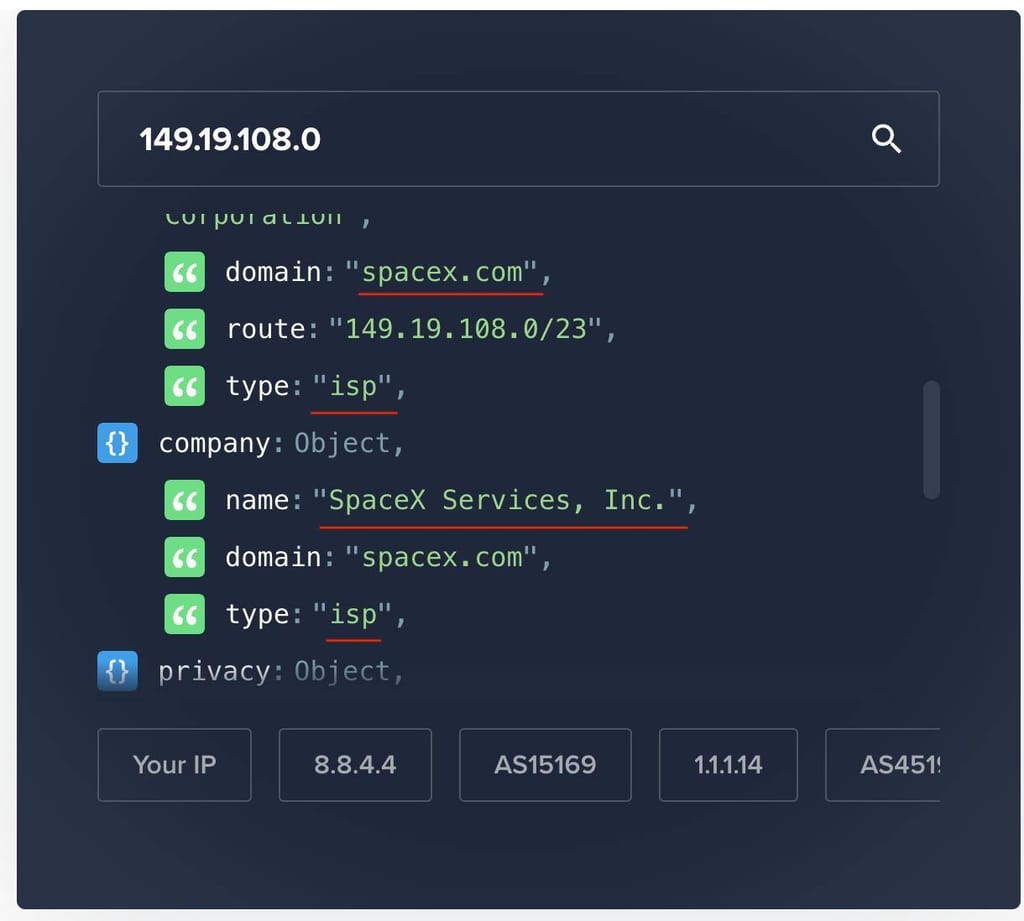Click the IP address search field
The image size is (1024, 921).
480,139
